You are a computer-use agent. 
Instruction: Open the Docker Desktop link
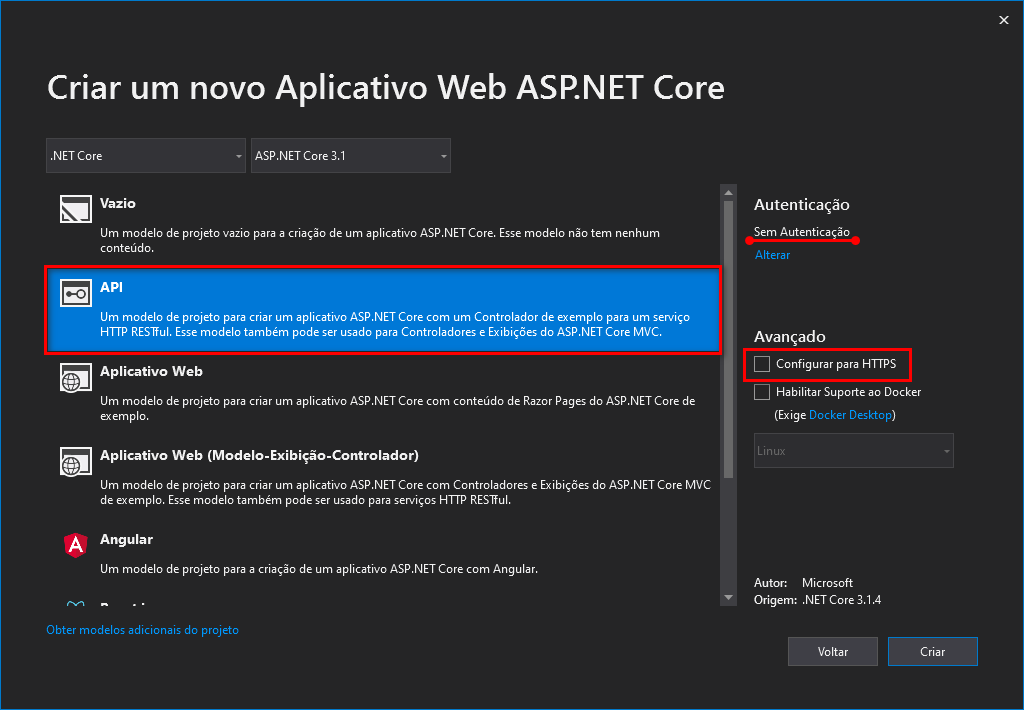(x=850, y=414)
